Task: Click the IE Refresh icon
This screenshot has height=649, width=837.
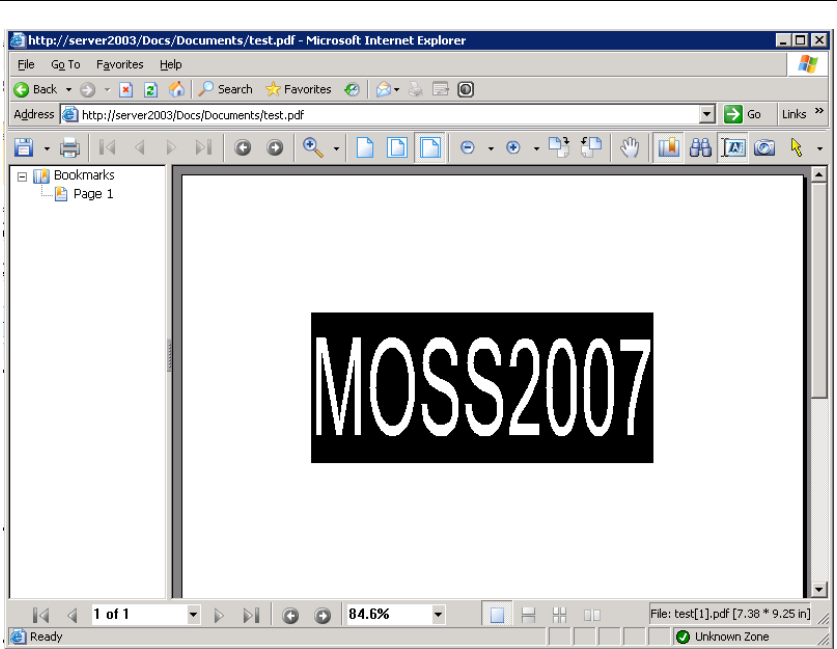Action: click(151, 90)
